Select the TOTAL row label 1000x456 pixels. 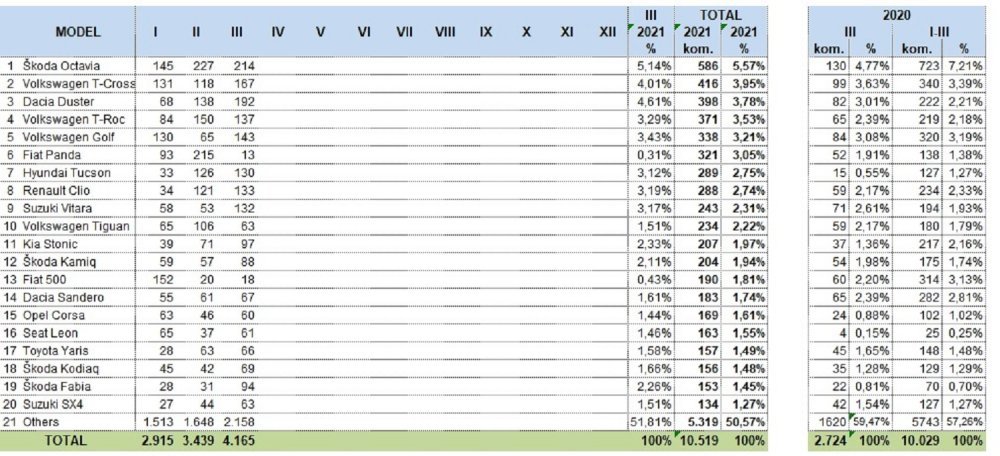click(67, 440)
